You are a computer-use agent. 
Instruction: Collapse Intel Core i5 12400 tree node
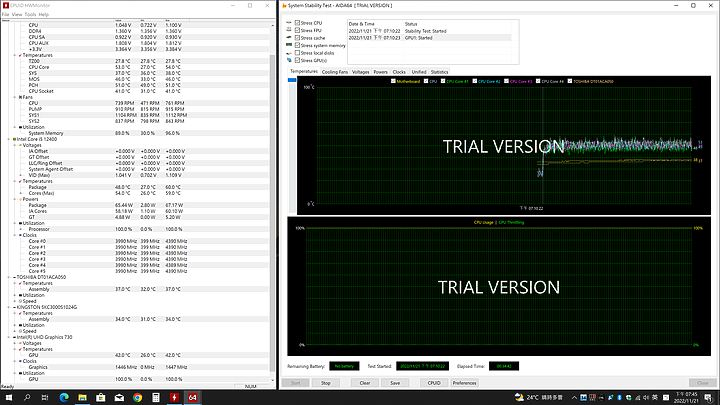[x=9, y=139]
